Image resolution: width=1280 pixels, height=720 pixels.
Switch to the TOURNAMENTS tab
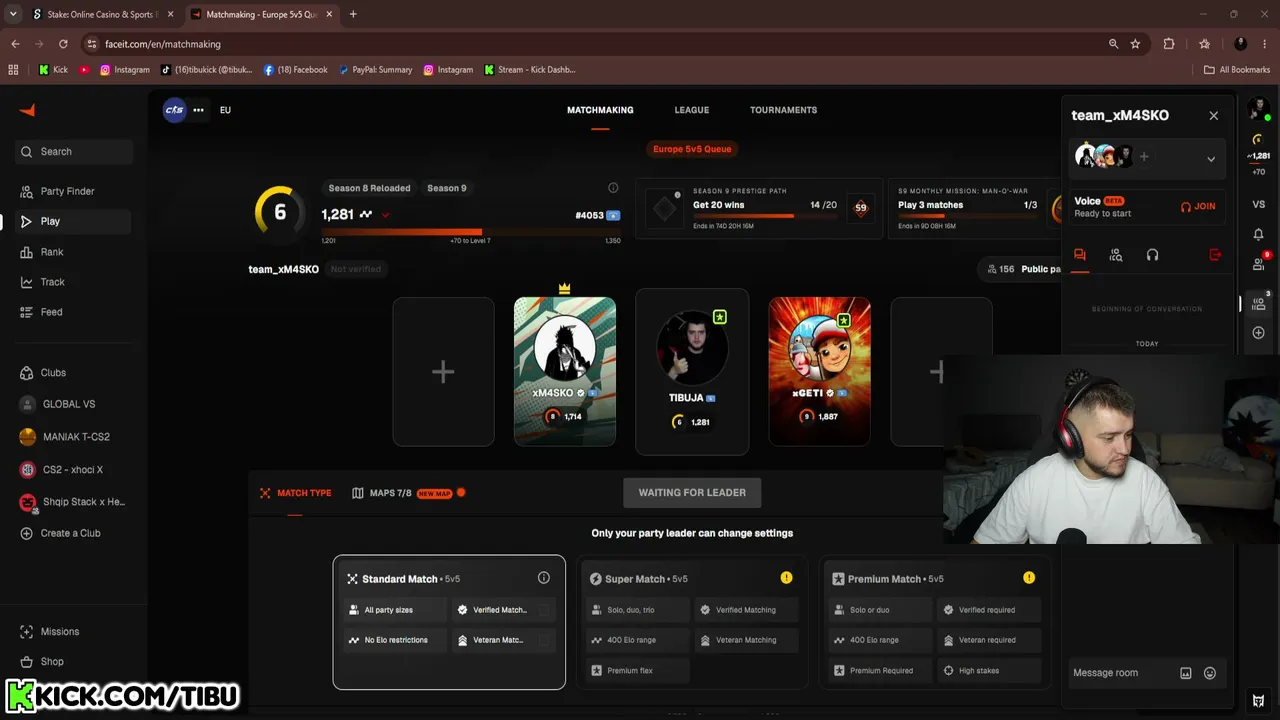pyautogui.click(x=783, y=110)
